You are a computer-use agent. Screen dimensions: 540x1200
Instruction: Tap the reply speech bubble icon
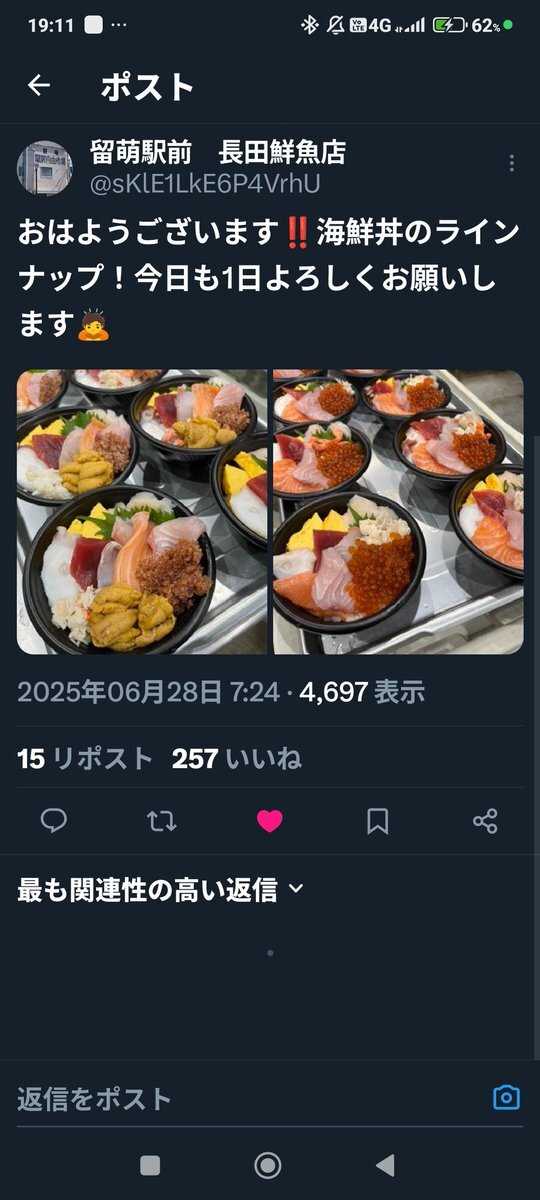(x=54, y=821)
